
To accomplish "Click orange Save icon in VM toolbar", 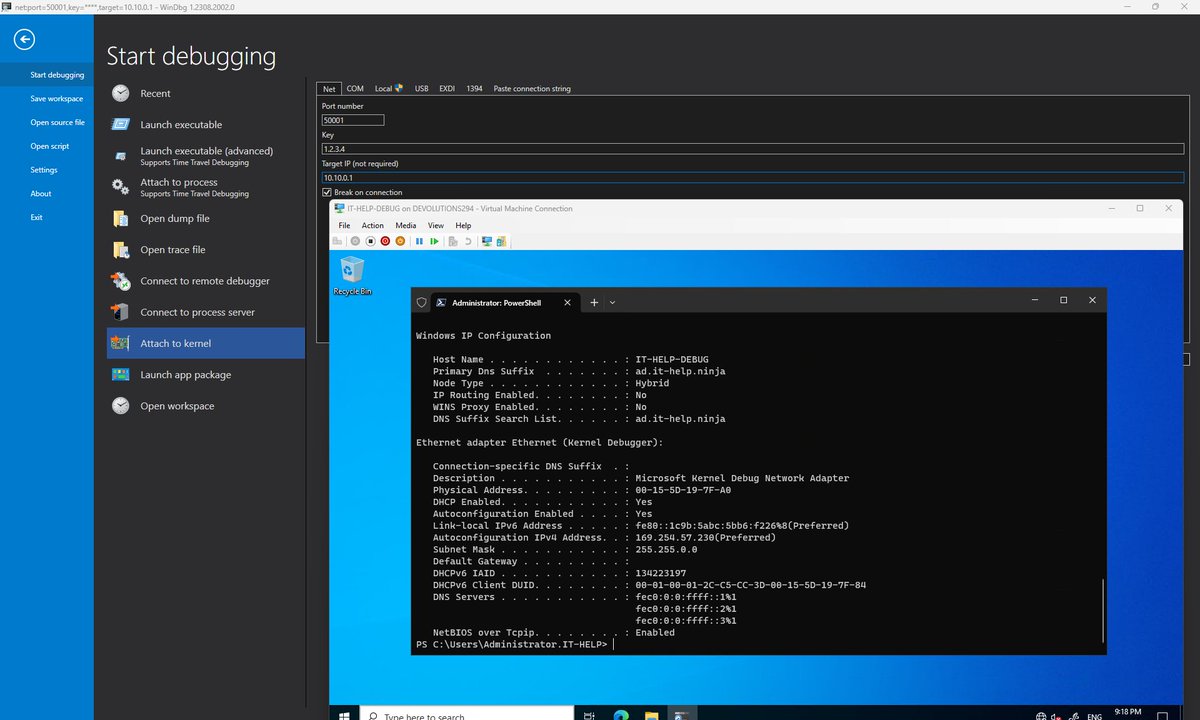I will tap(400, 241).
